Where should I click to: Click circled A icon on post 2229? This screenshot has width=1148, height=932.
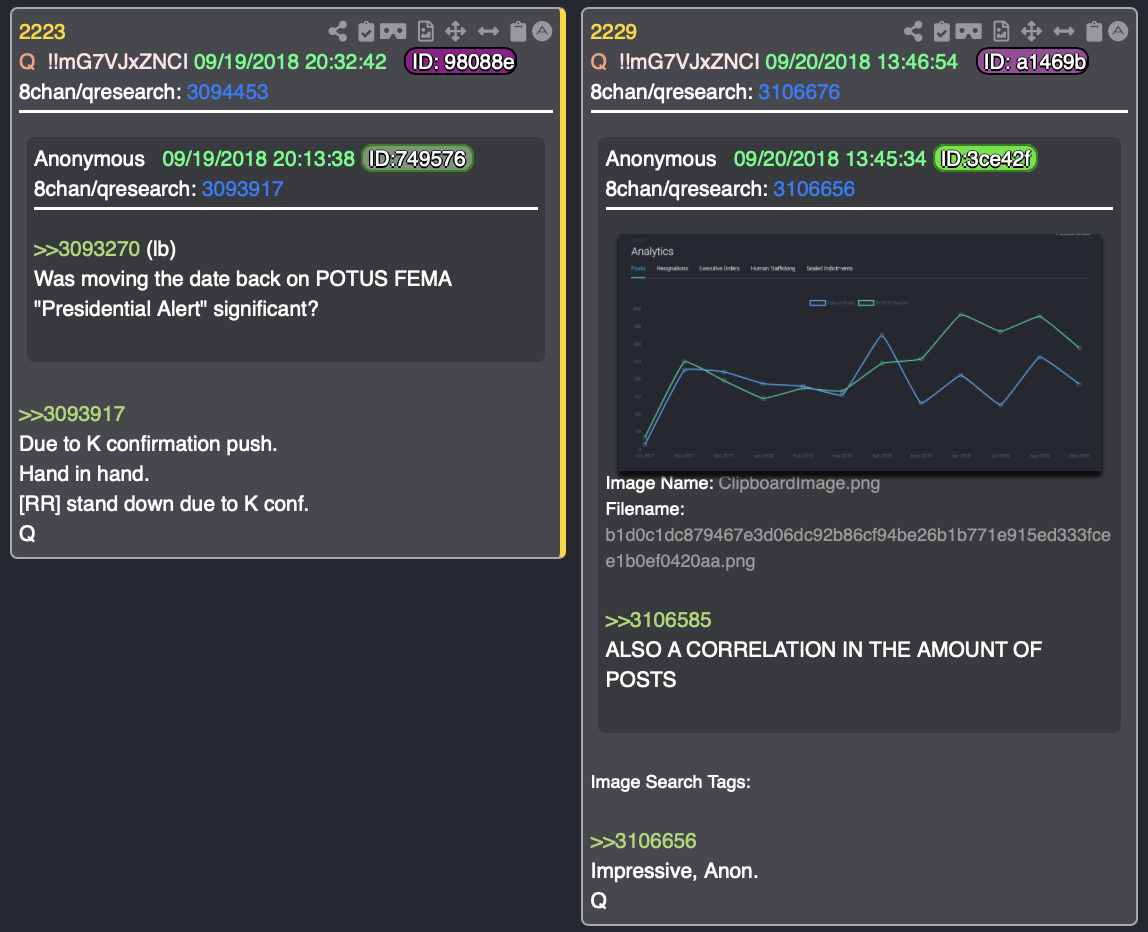1118,31
